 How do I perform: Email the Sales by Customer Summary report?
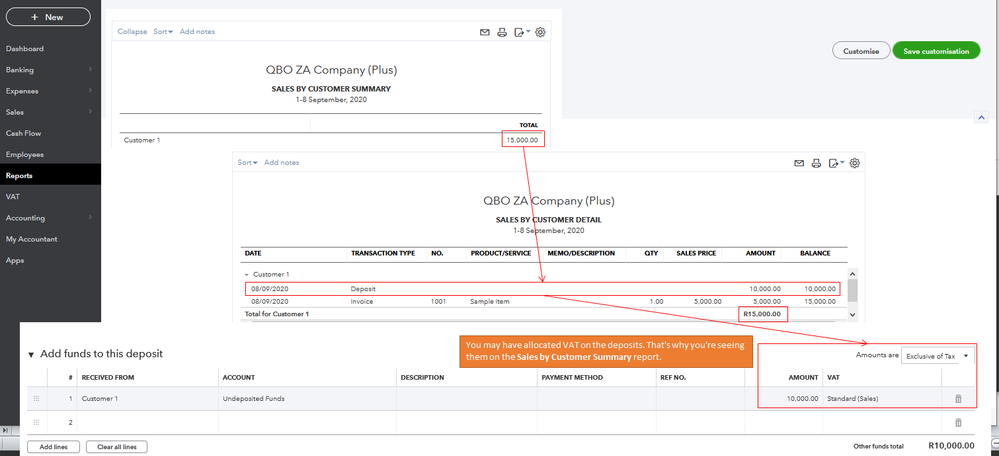[485, 32]
